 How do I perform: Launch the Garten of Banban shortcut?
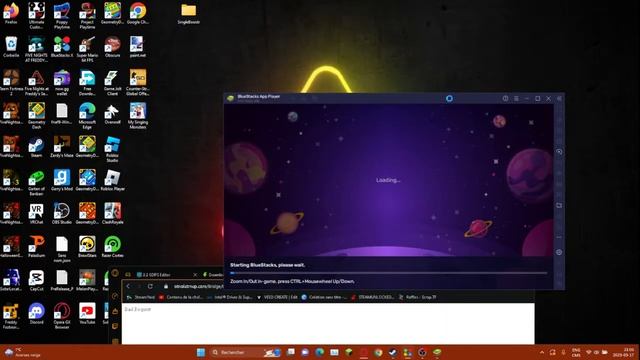point(36,183)
